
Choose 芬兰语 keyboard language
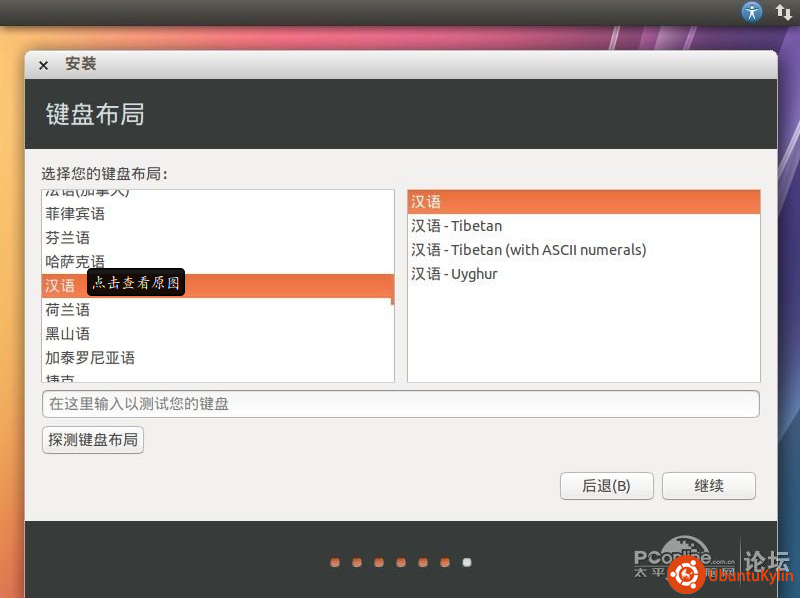67,238
